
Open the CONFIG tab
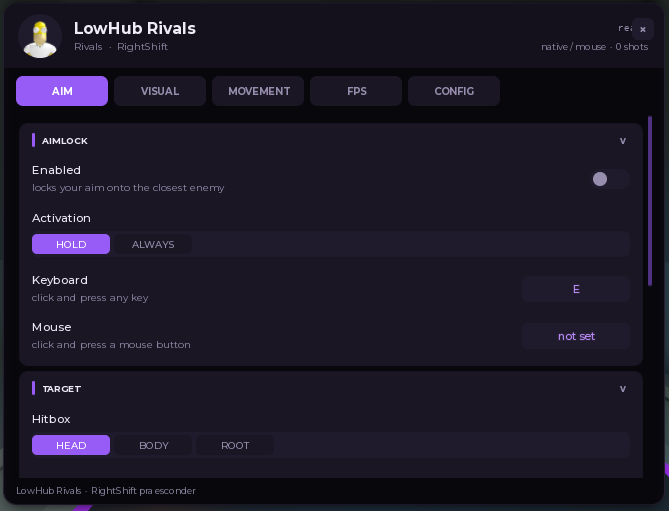click(454, 91)
